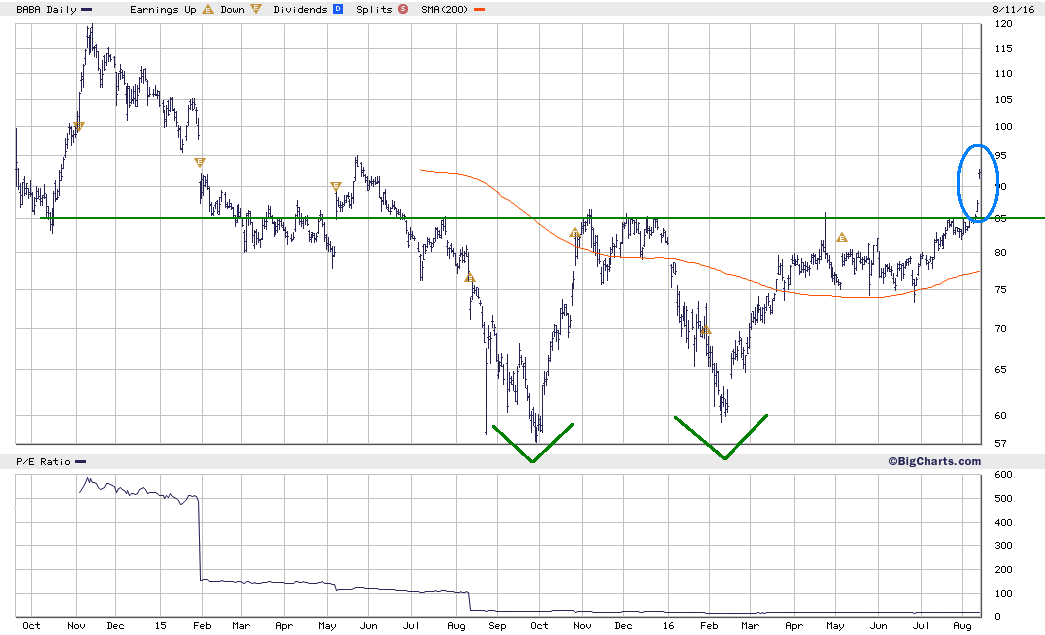Click the 85 price axis label
The height and width of the screenshot is (635, 1045).
[x=1000, y=219]
